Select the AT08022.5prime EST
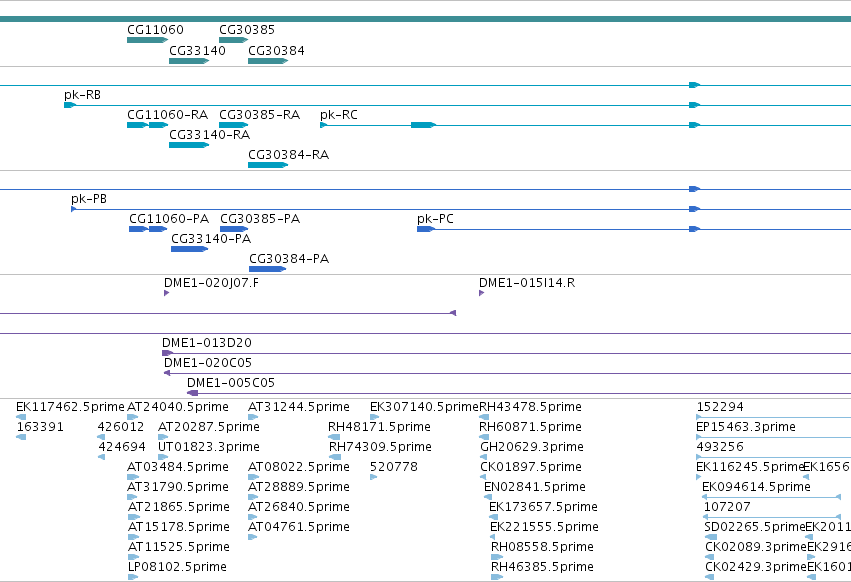Viewport: 851px width, 582px height. (x=253, y=477)
